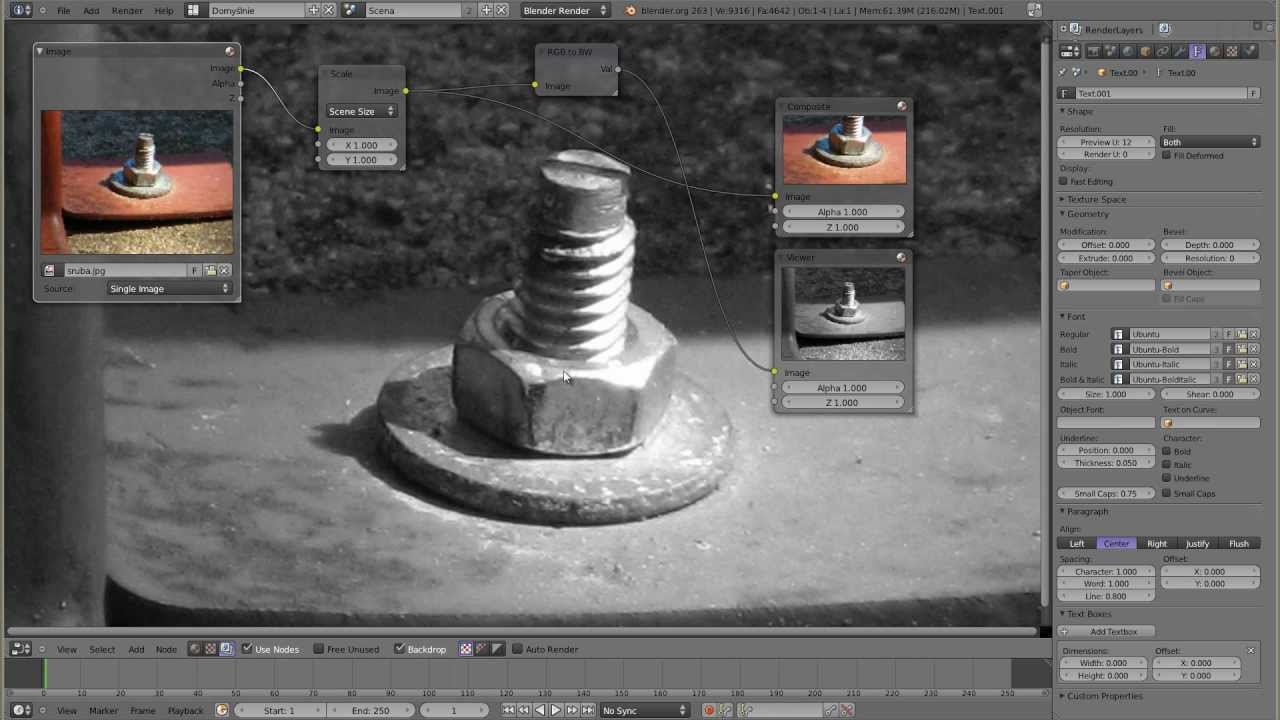The image size is (1280, 720).
Task: Click the auto keyframe record button
Action: click(x=708, y=710)
